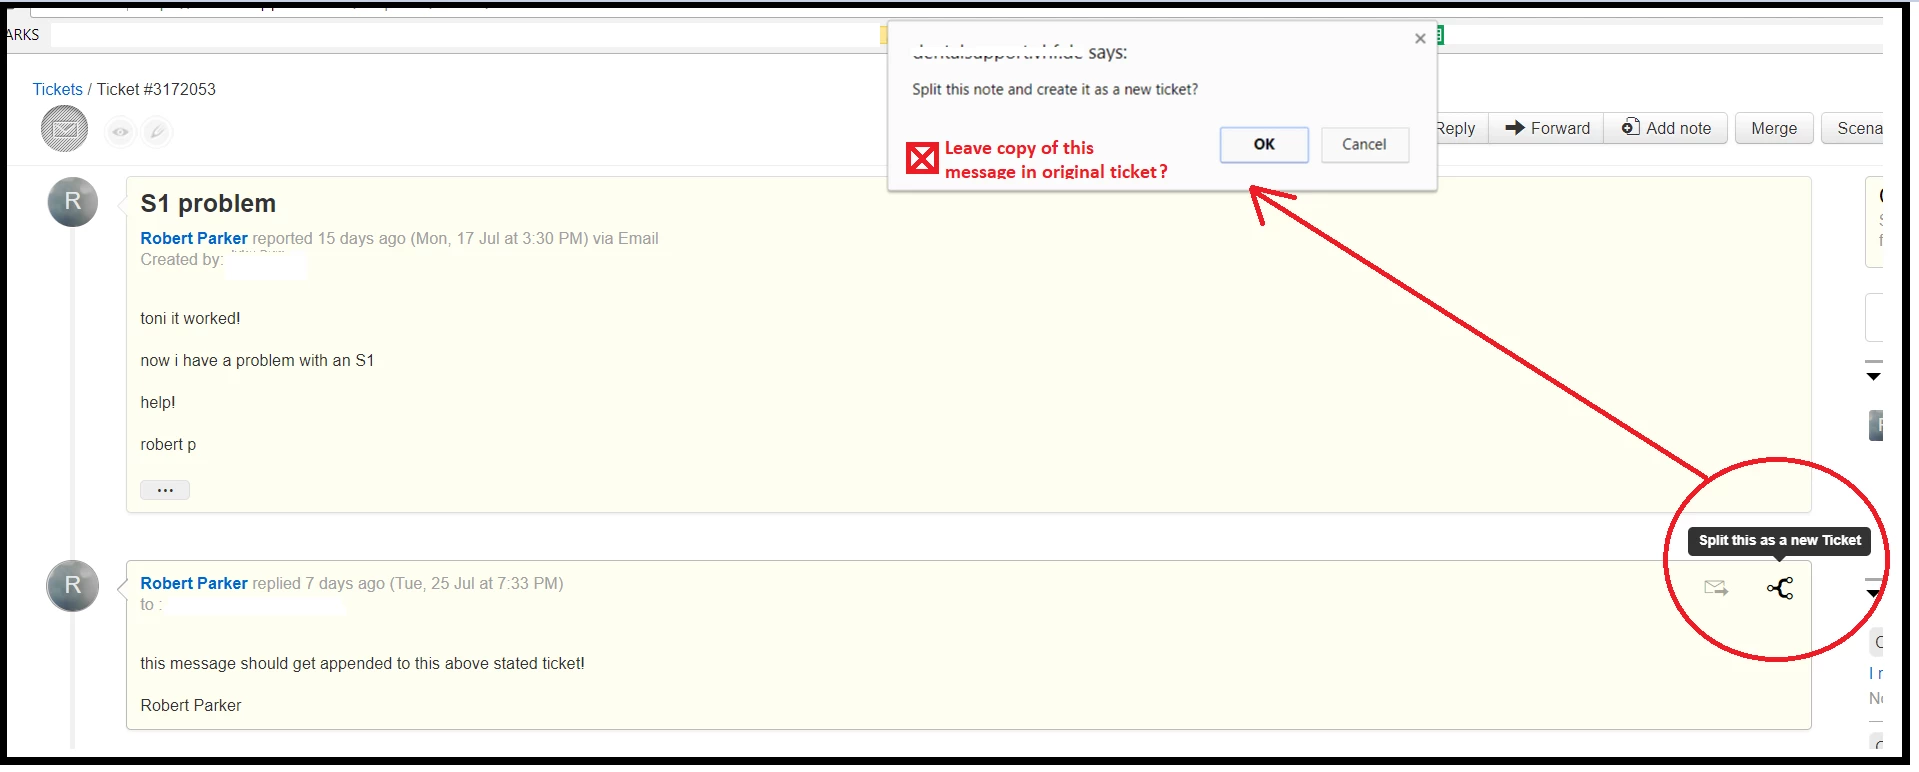Click 'this message should get appended' text
The height and width of the screenshot is (772, 1919).
362,663
